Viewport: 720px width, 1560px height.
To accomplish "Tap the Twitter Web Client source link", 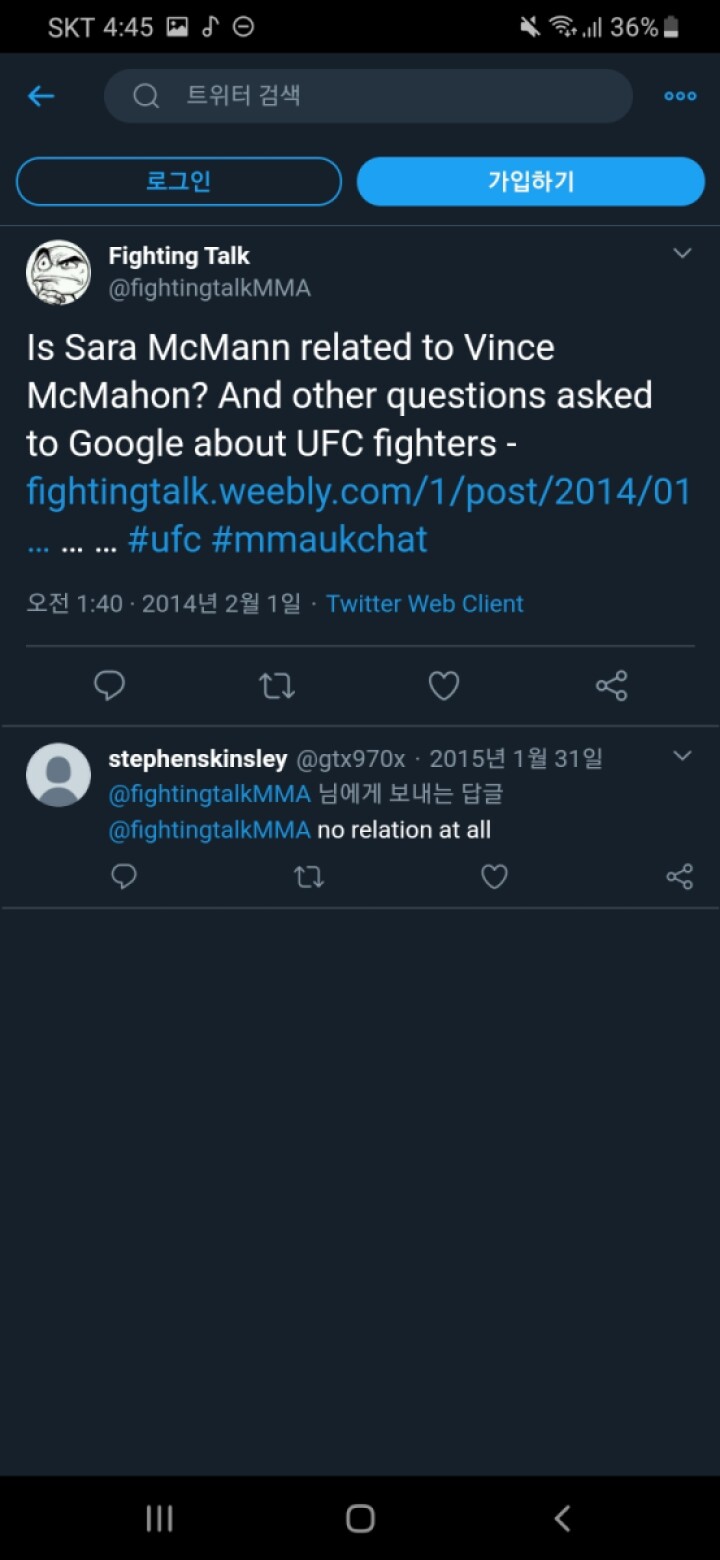I will point(424,603).
